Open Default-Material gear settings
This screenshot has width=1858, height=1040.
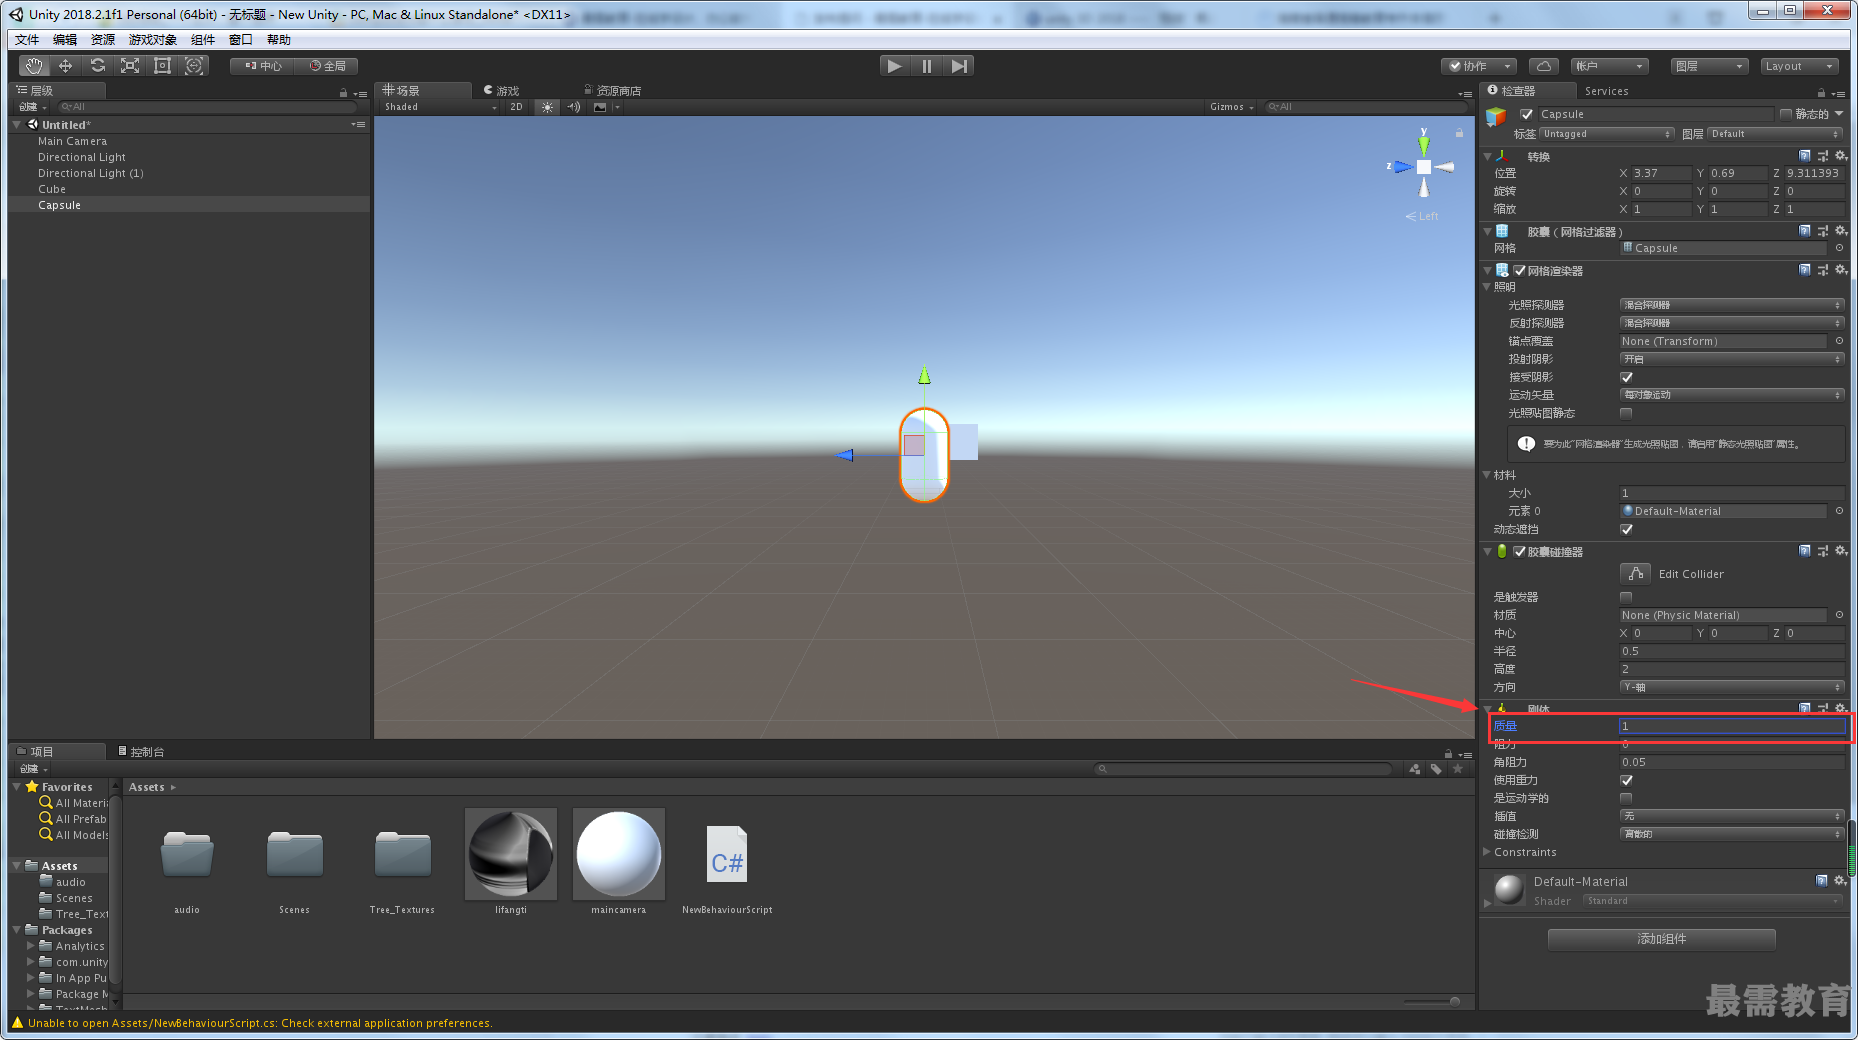1839,881
